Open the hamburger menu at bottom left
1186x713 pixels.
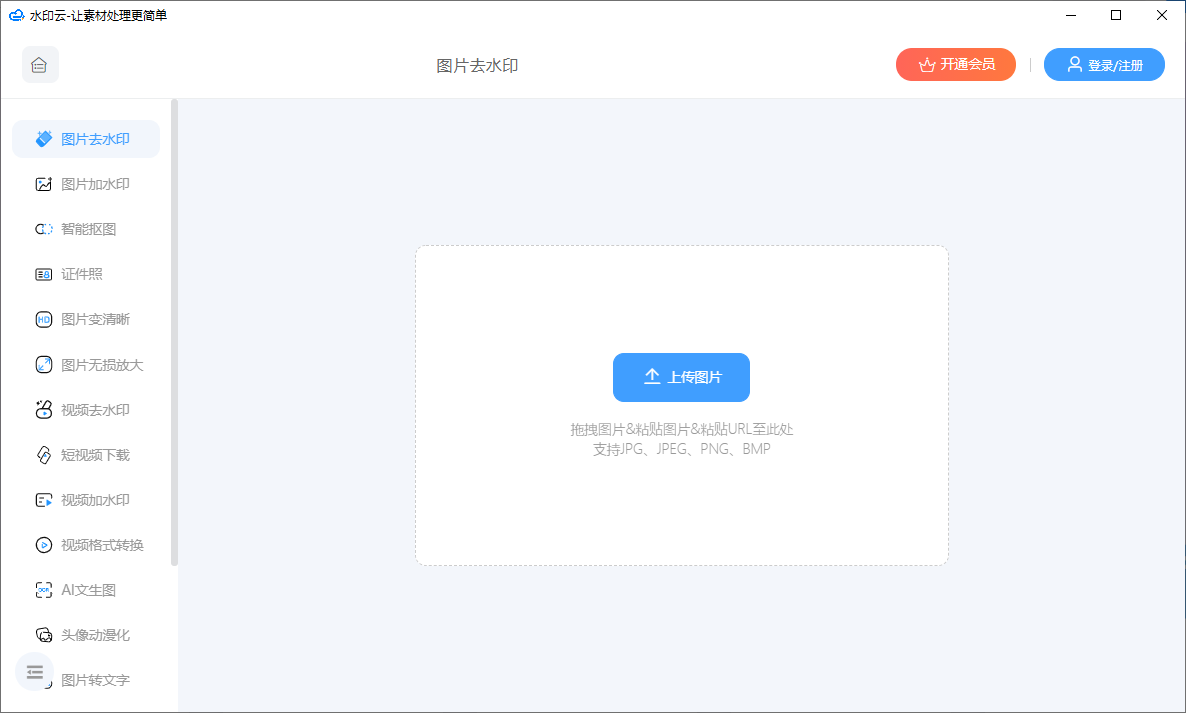tap(34, 672)
